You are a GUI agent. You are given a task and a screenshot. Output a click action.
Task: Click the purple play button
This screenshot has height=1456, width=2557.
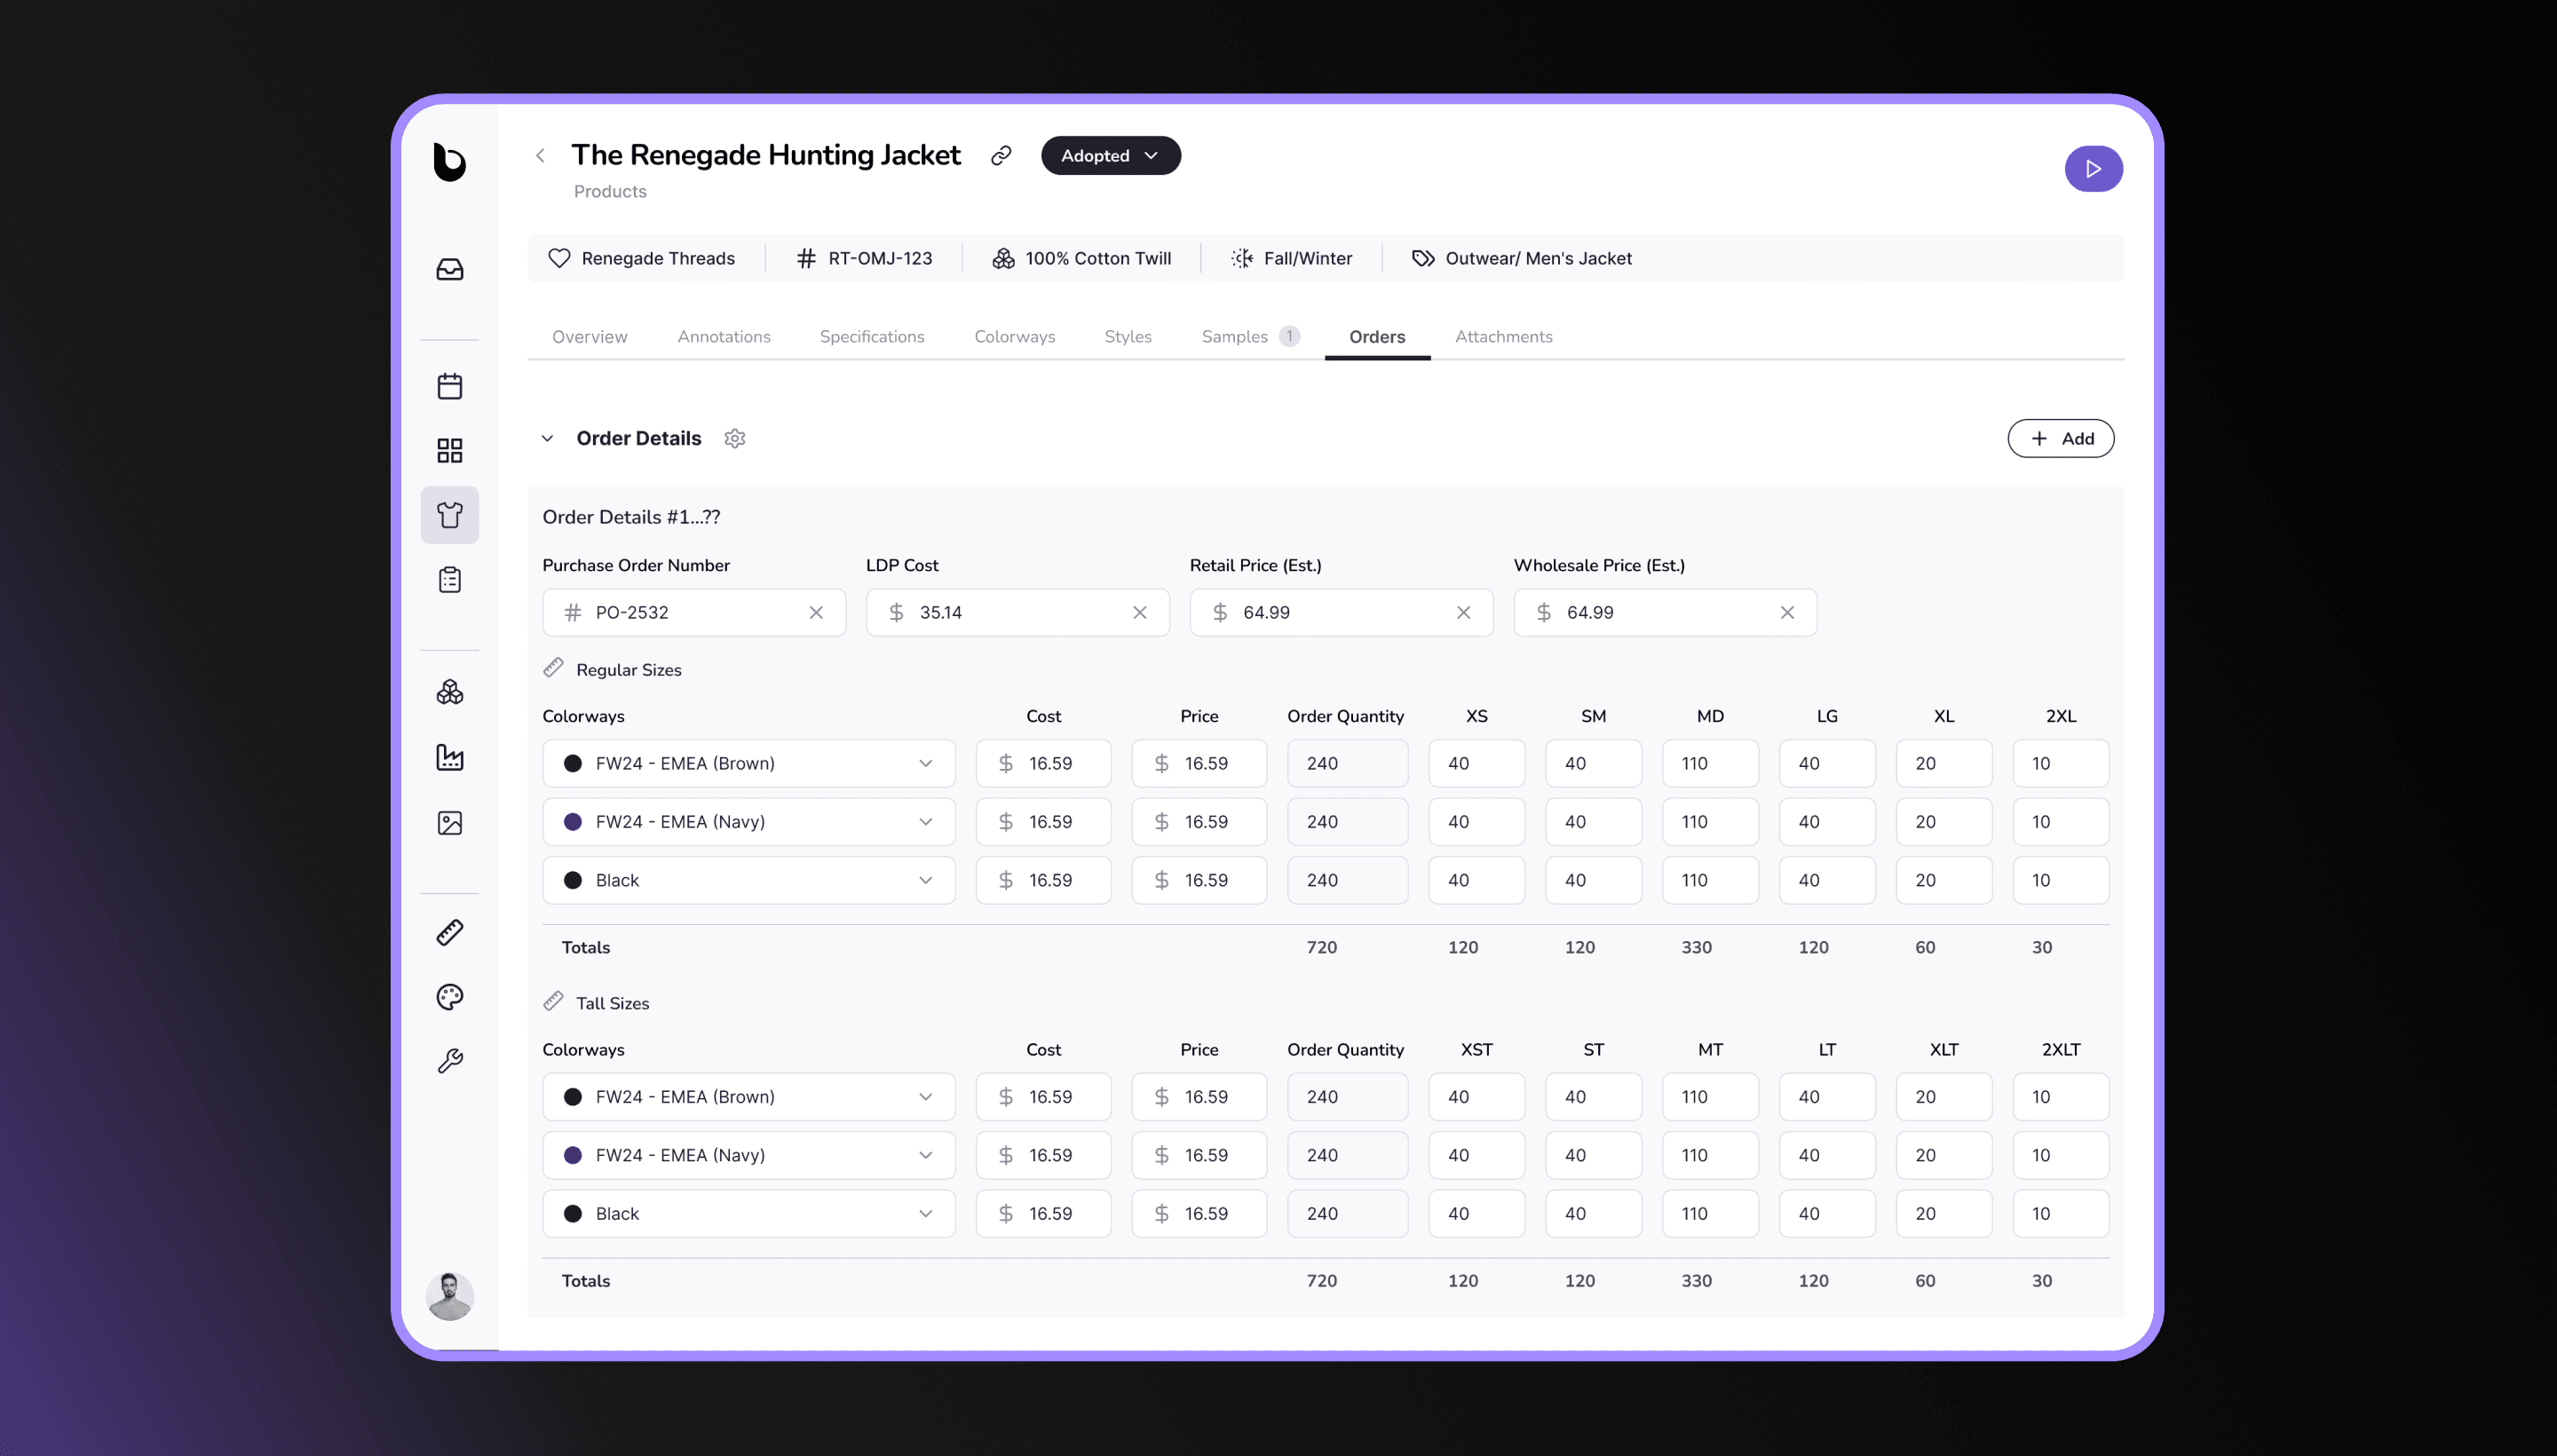pyautogui.click(x=2093, y=169)
